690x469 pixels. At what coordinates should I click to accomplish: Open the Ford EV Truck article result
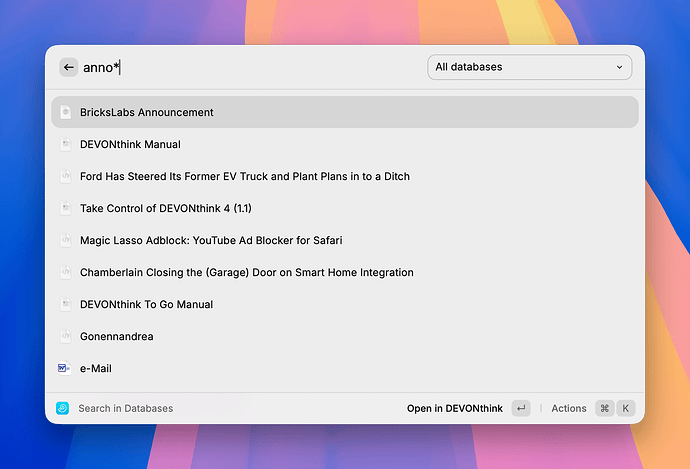pos(244,176)
